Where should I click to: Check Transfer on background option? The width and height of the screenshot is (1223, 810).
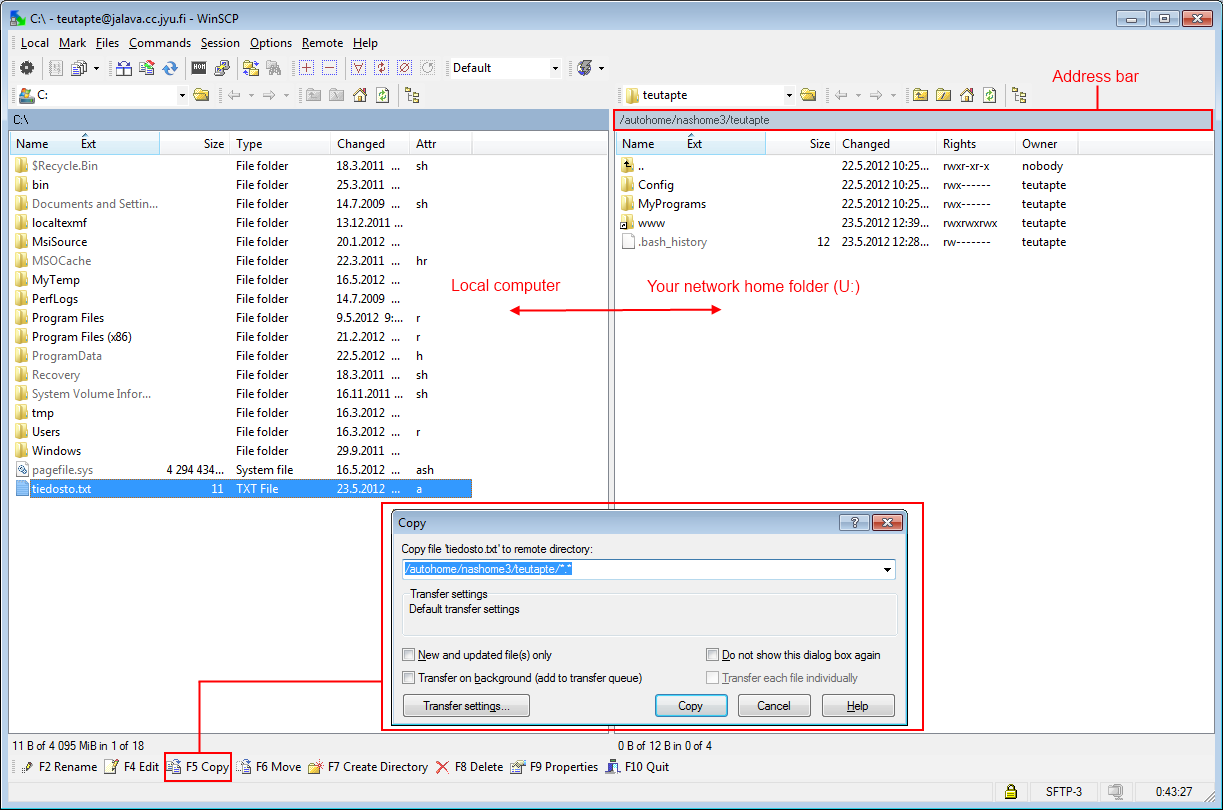click(x=408, y=678)
